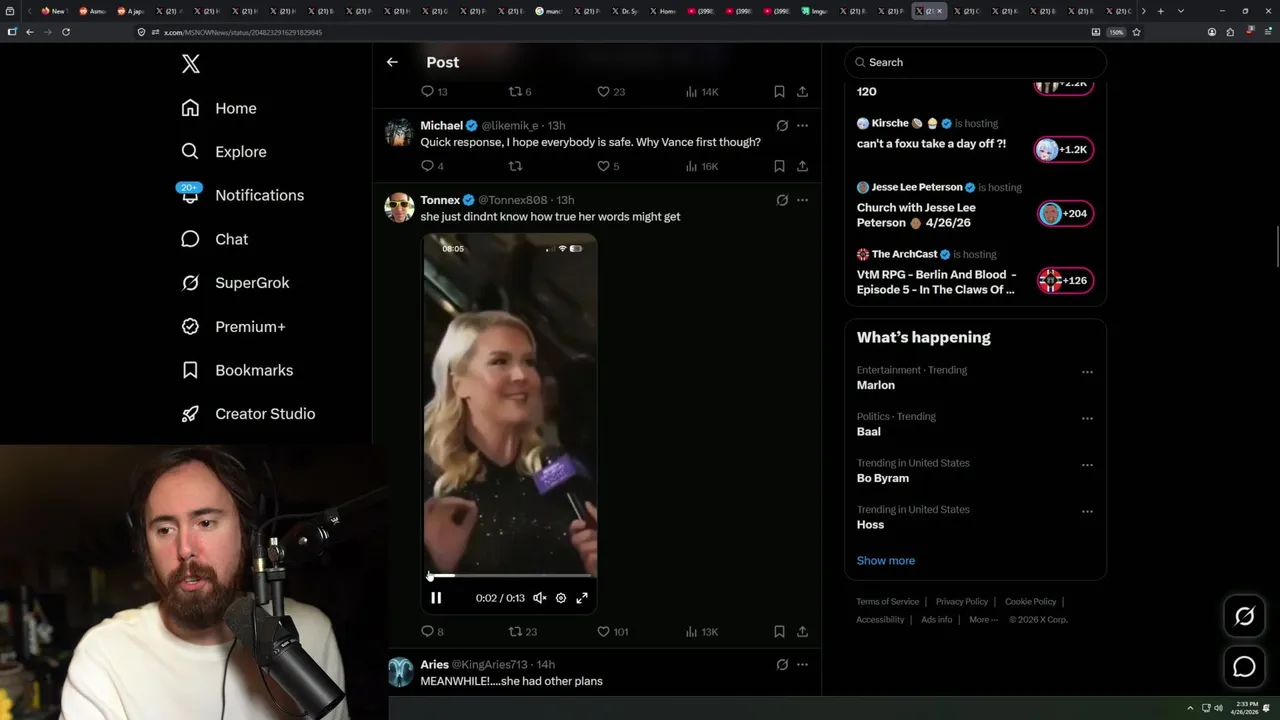Share Michael's post
Viewport: 1280px width, 720px height.
802,166
